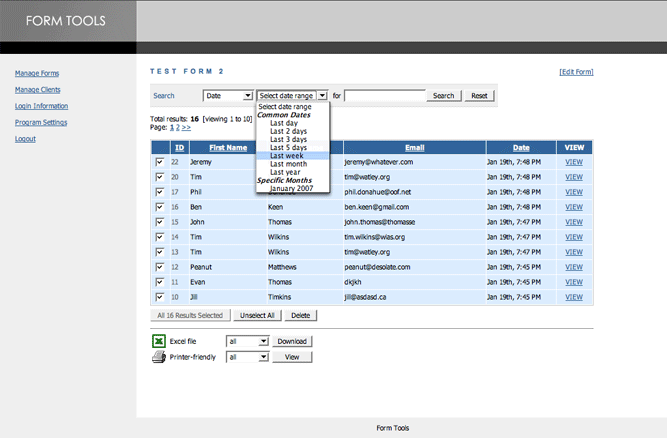This screenshot has width=667, height=438.
Task: Click the Search button
Action: pyautogui.click(x=444, y=96)
